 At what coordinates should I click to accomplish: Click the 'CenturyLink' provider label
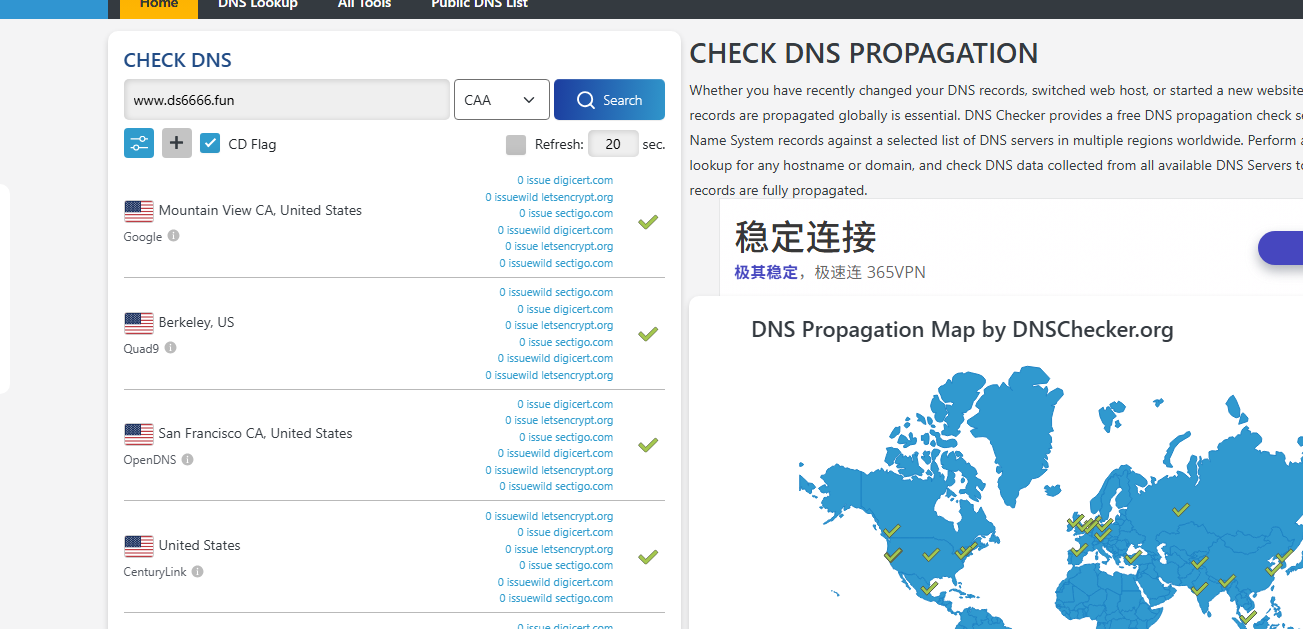pos(155,572)
